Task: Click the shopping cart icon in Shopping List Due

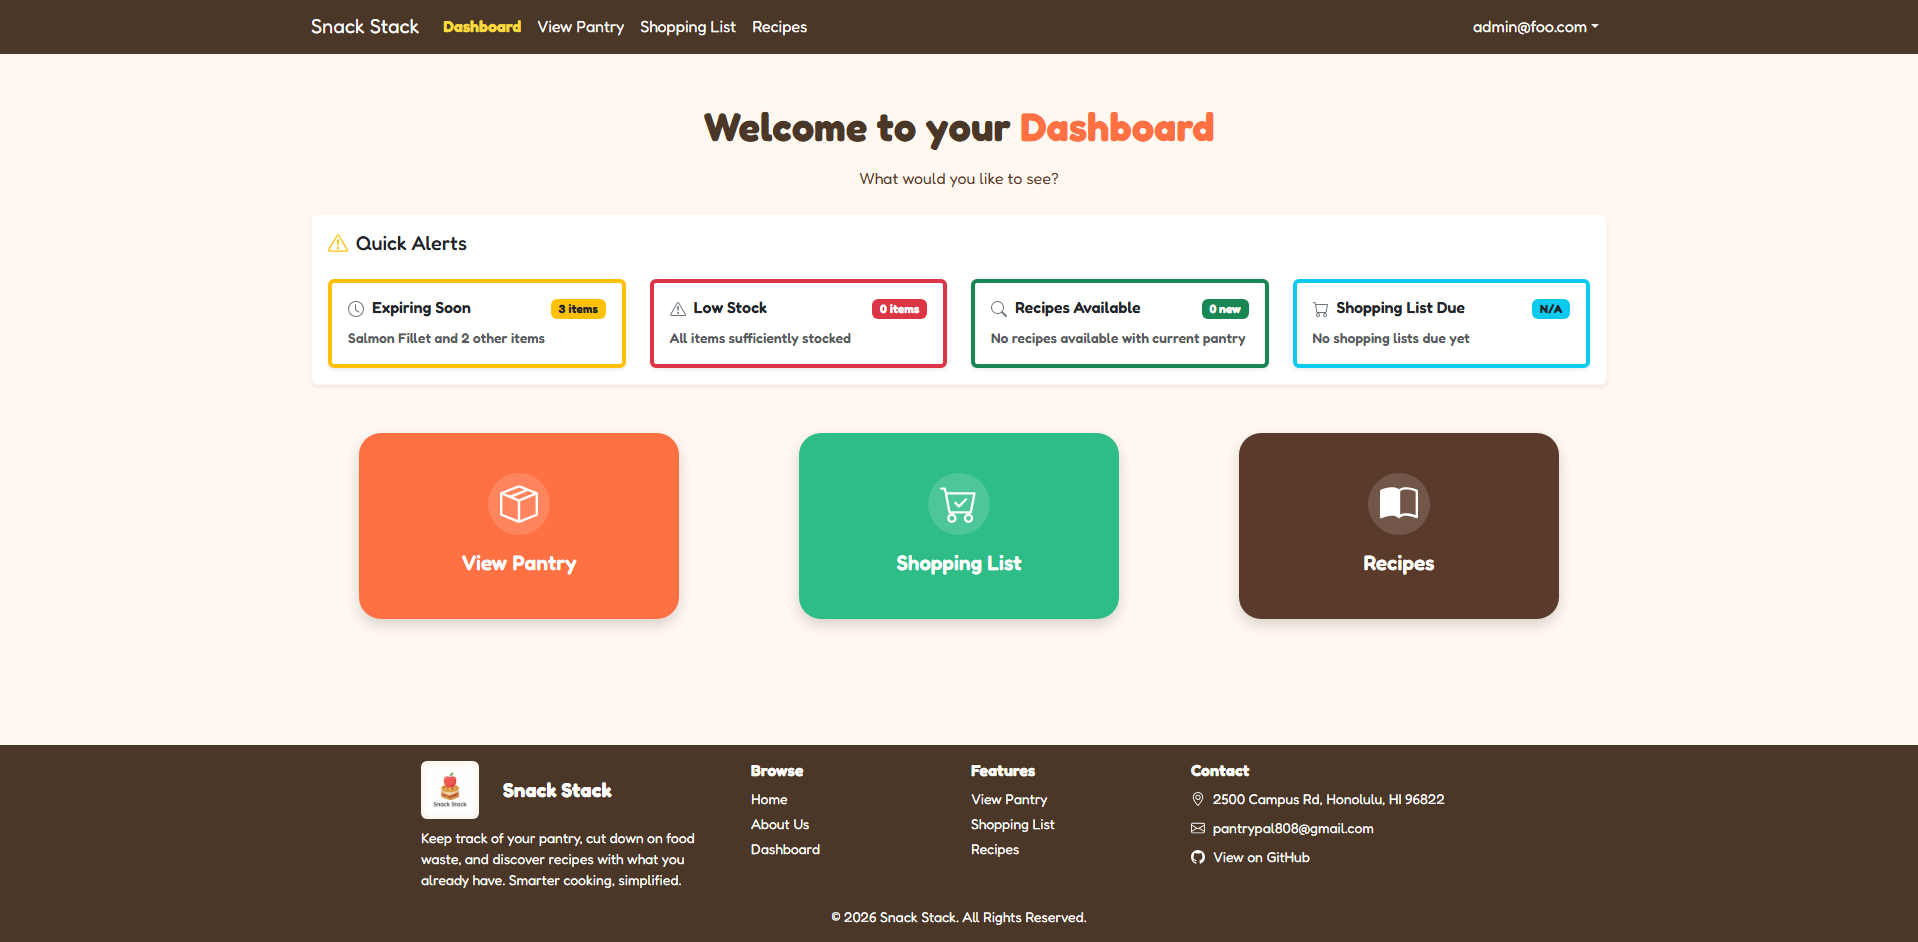Action: point(1319,308)
